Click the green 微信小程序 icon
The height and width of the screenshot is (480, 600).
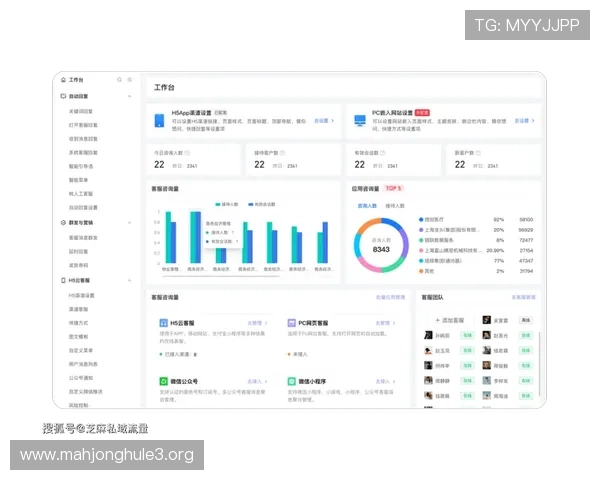(x=291, y=381)
